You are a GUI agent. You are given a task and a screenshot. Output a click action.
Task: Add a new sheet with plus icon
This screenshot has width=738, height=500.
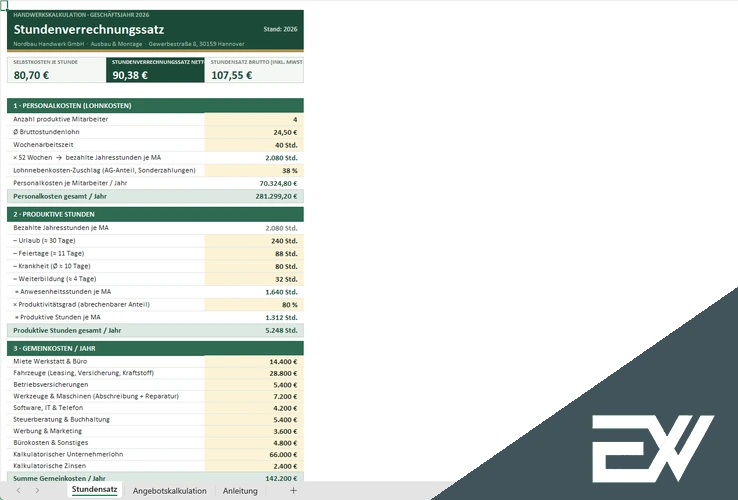pos(293,491)
